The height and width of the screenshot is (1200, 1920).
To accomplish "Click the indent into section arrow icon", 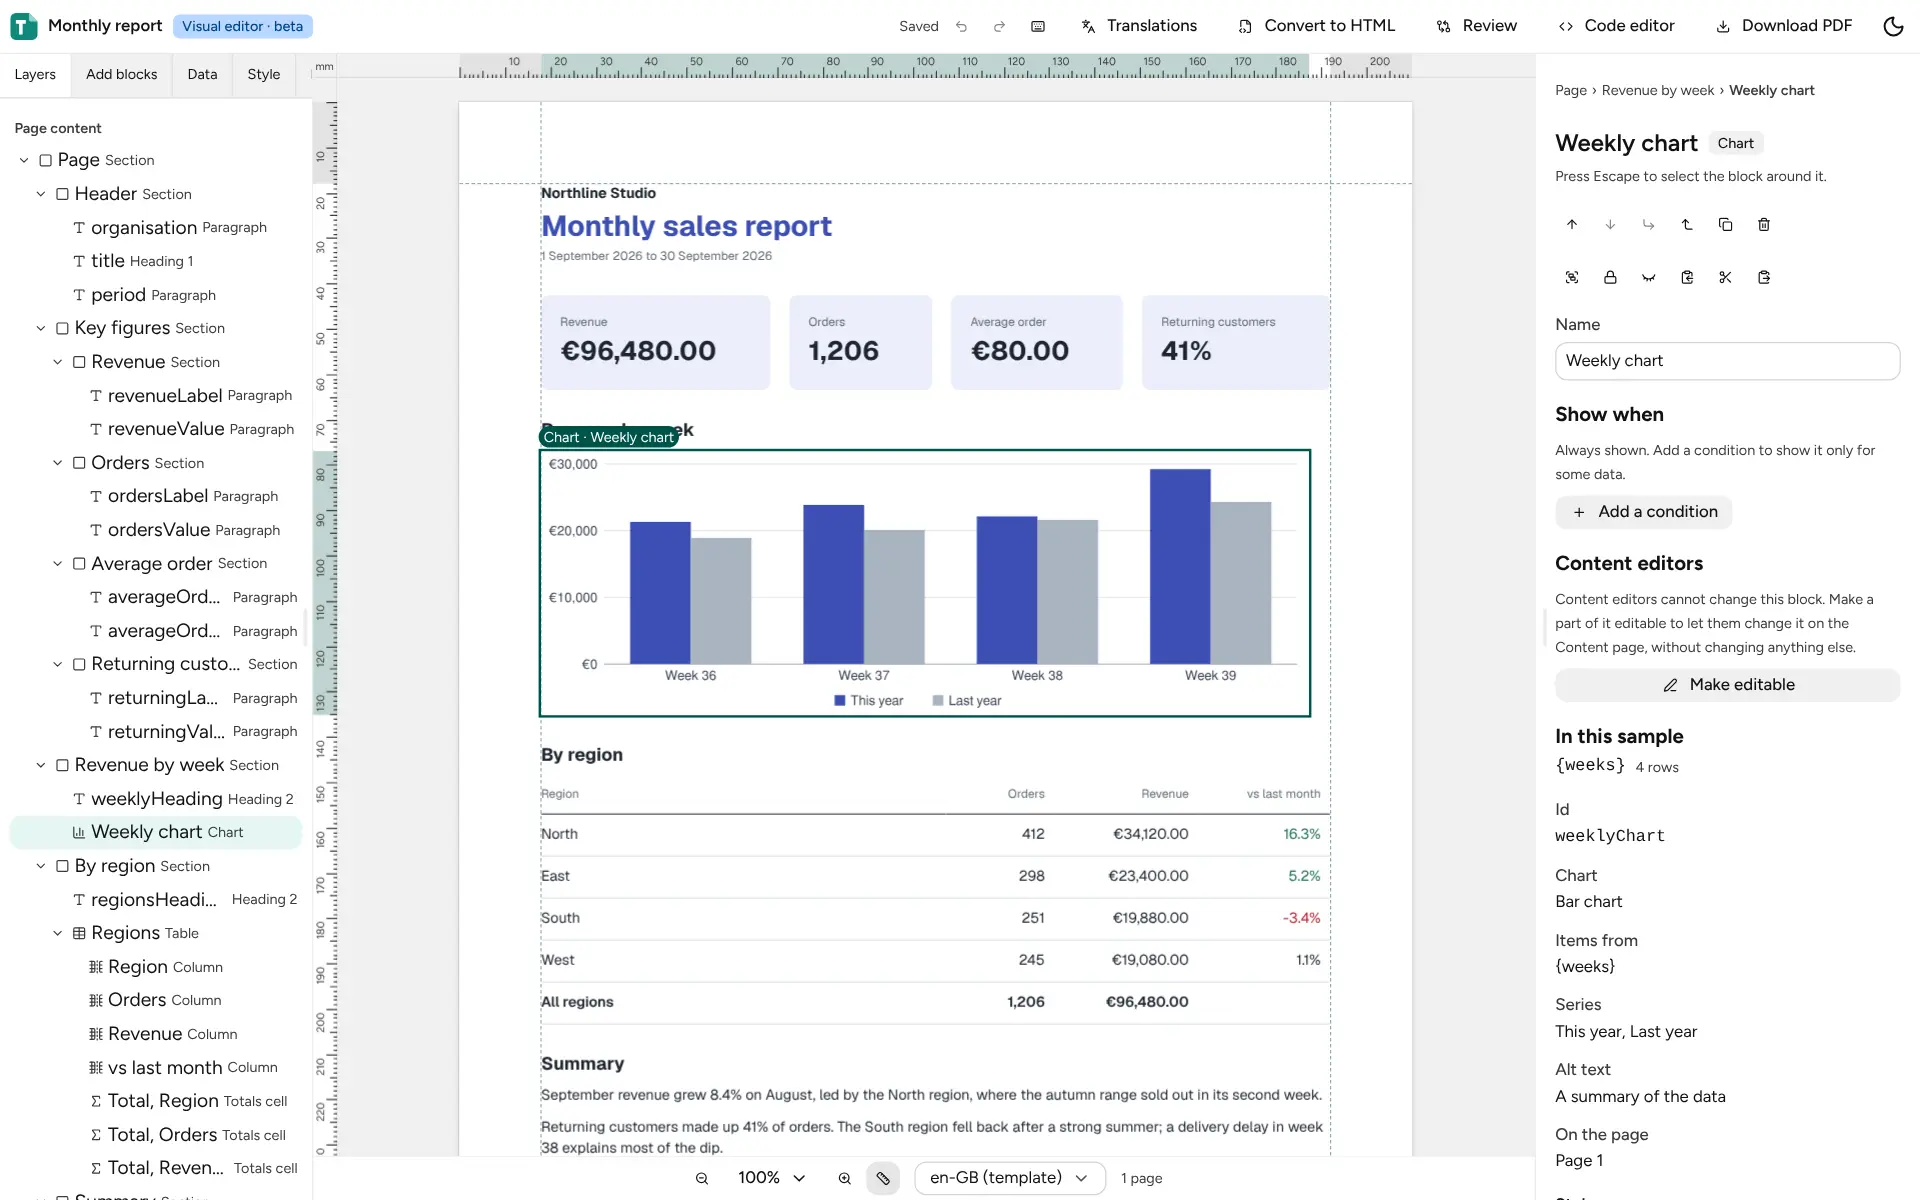I will click(x=1649, y=225).
